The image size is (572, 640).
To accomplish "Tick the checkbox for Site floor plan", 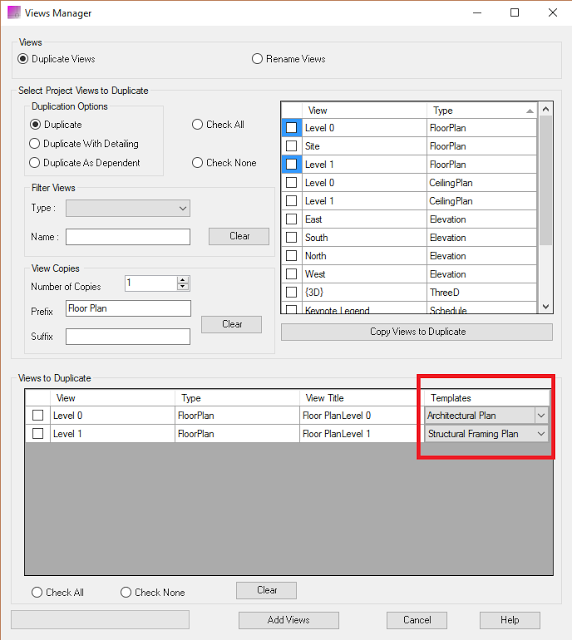I will pos(292,146).
